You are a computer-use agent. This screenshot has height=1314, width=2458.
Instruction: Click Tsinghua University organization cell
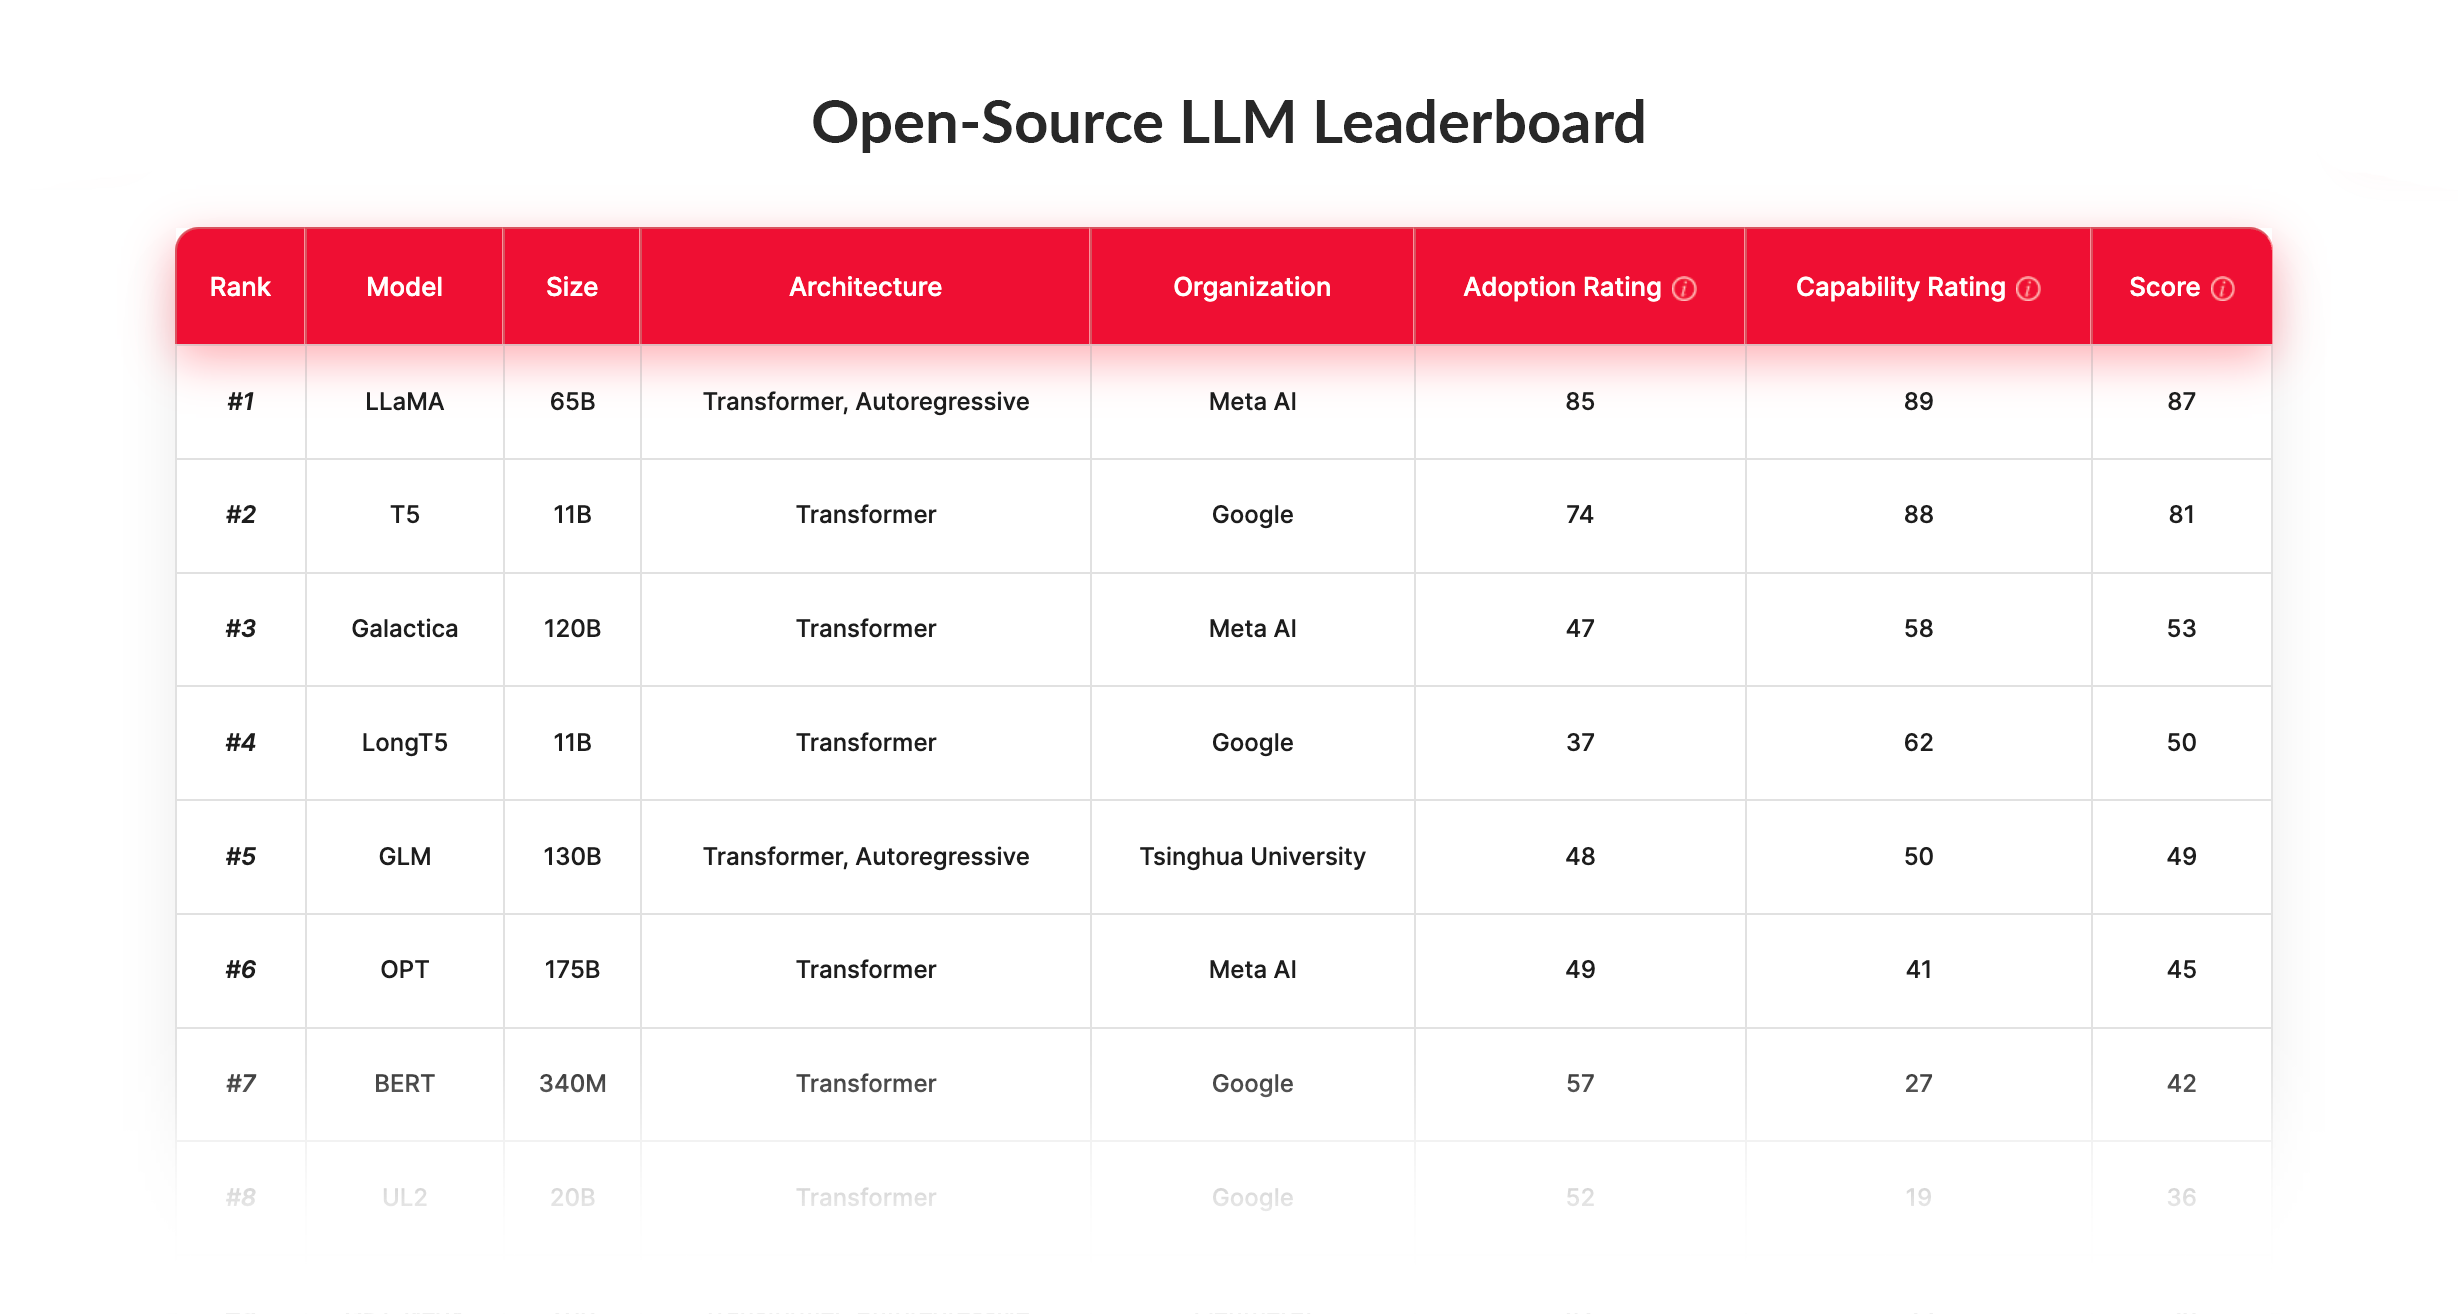click(x=1252, y=856)
